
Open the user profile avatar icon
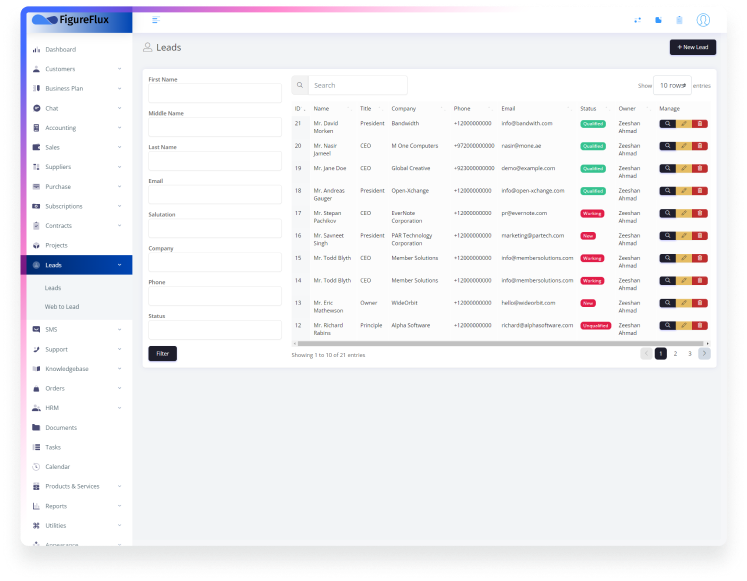click(x=703, y=20)
